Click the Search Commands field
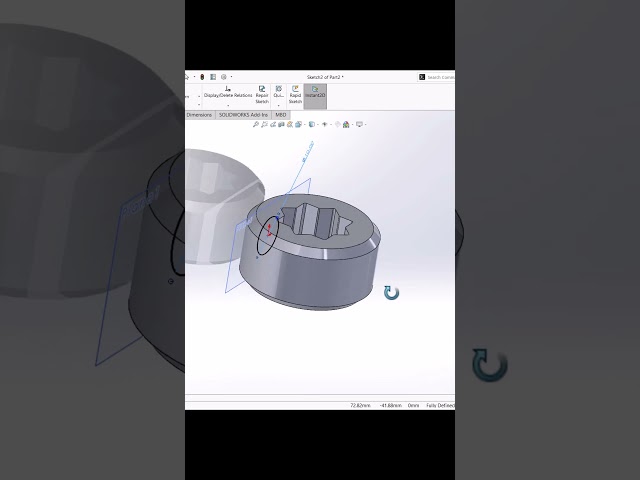This screenshot has width=640, height=480. click(437, 77)
